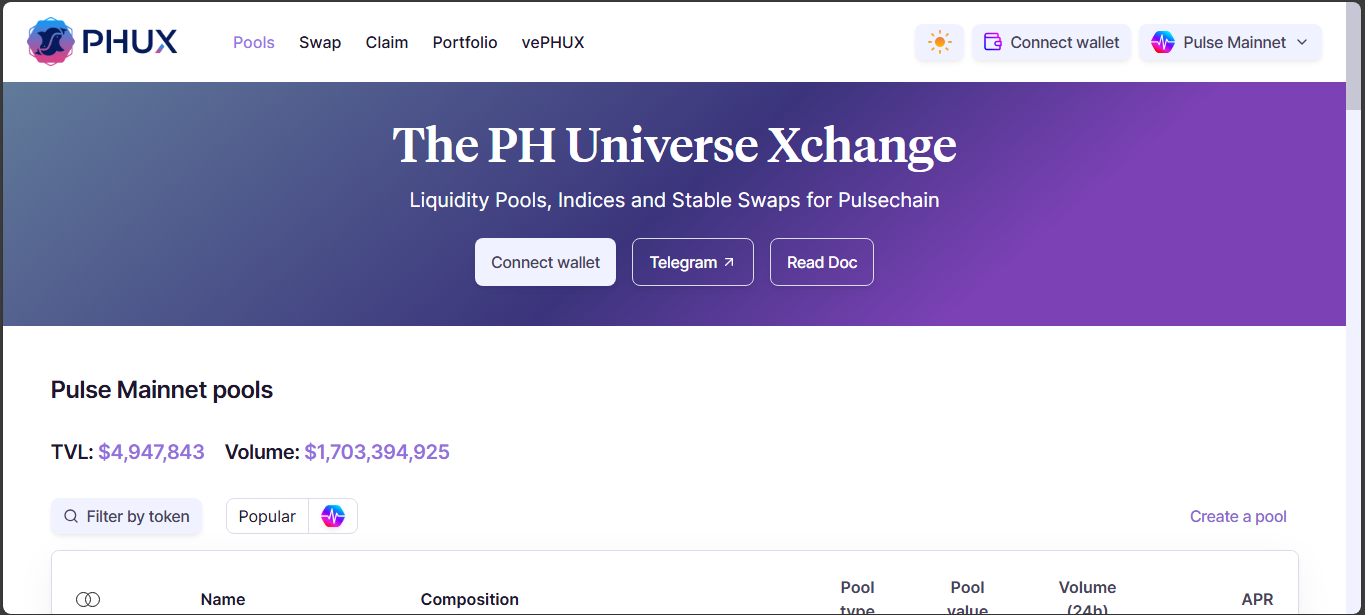Navigate to the Portfolio page
Screen dimensions: 1365x615
coord(465,42)
